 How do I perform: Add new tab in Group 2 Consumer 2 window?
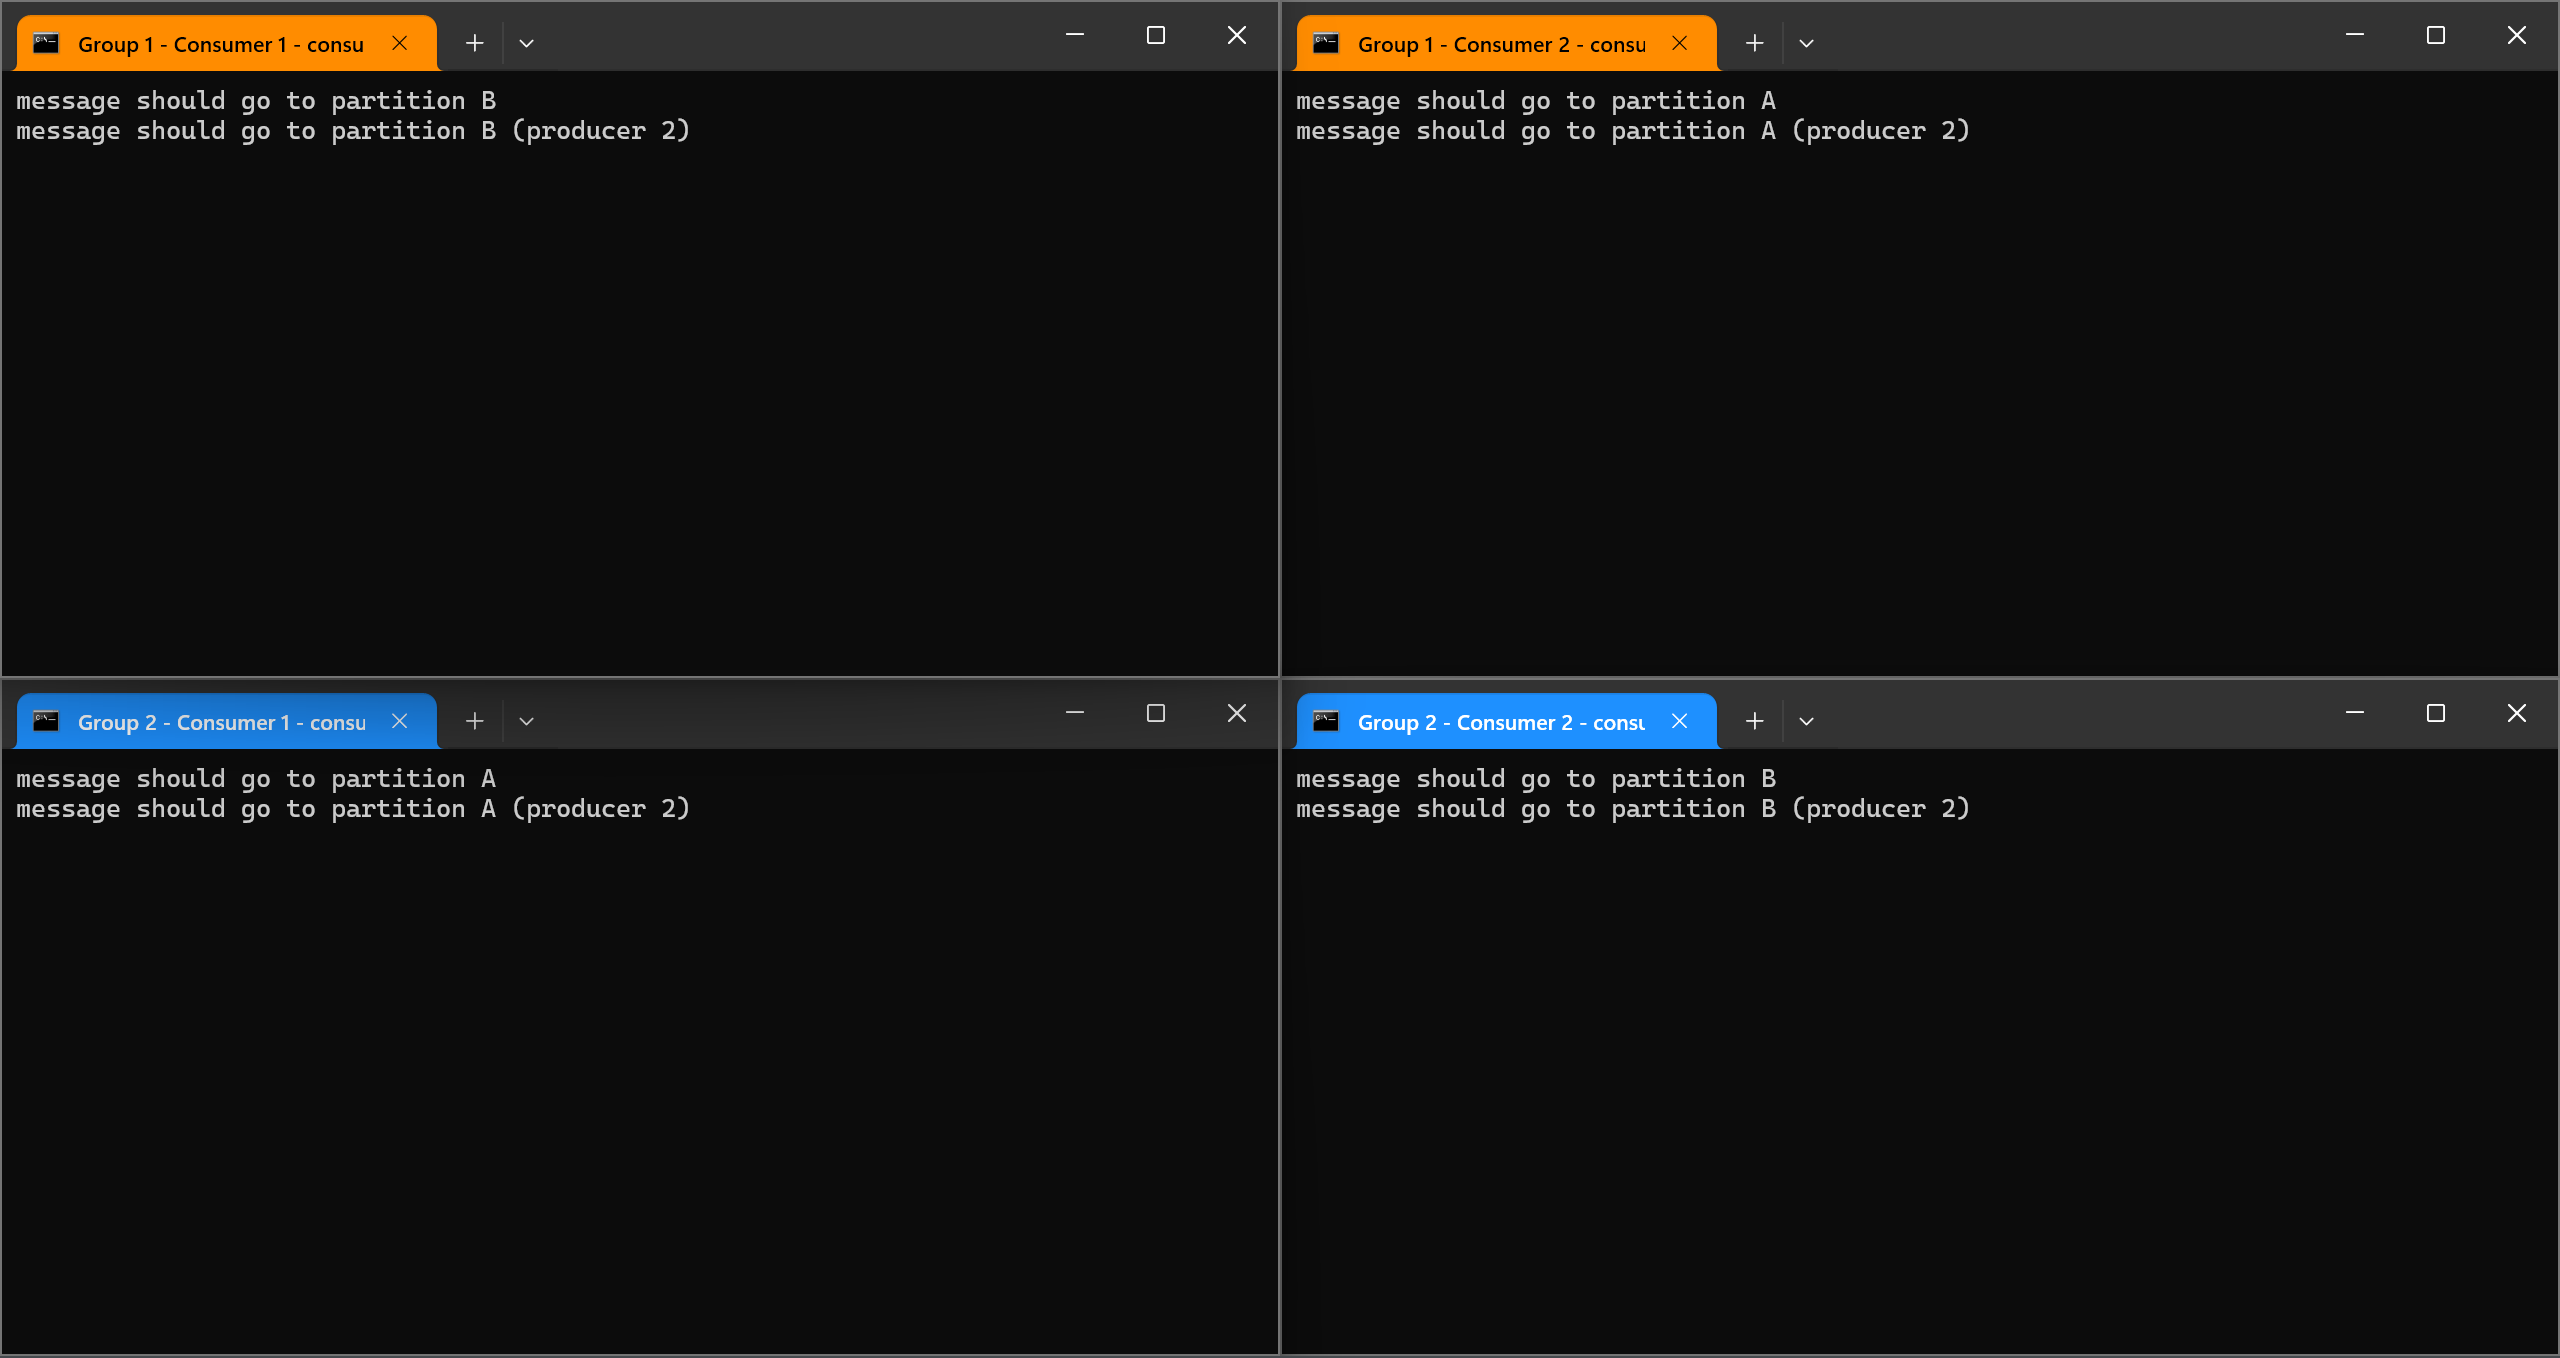click(x=1755, y=721)
